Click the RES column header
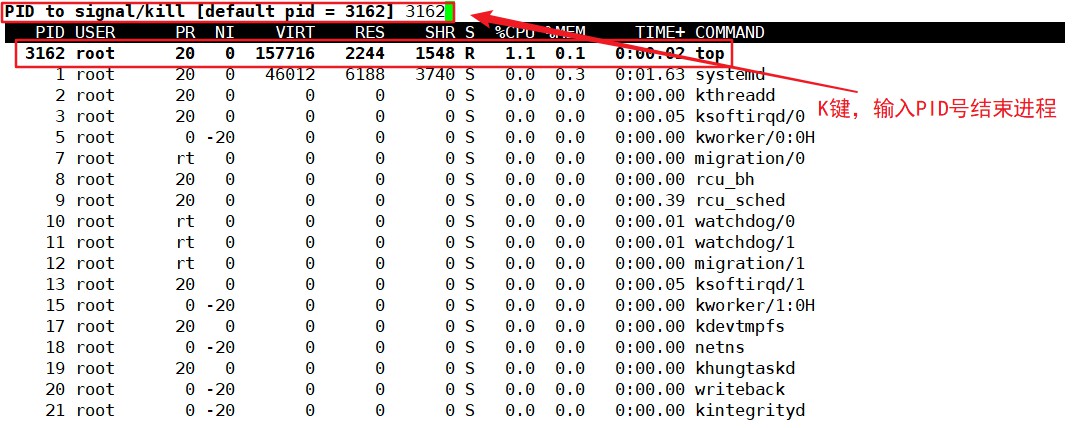The height and width of the screenshot is (428, 1085). pos(370,32)
